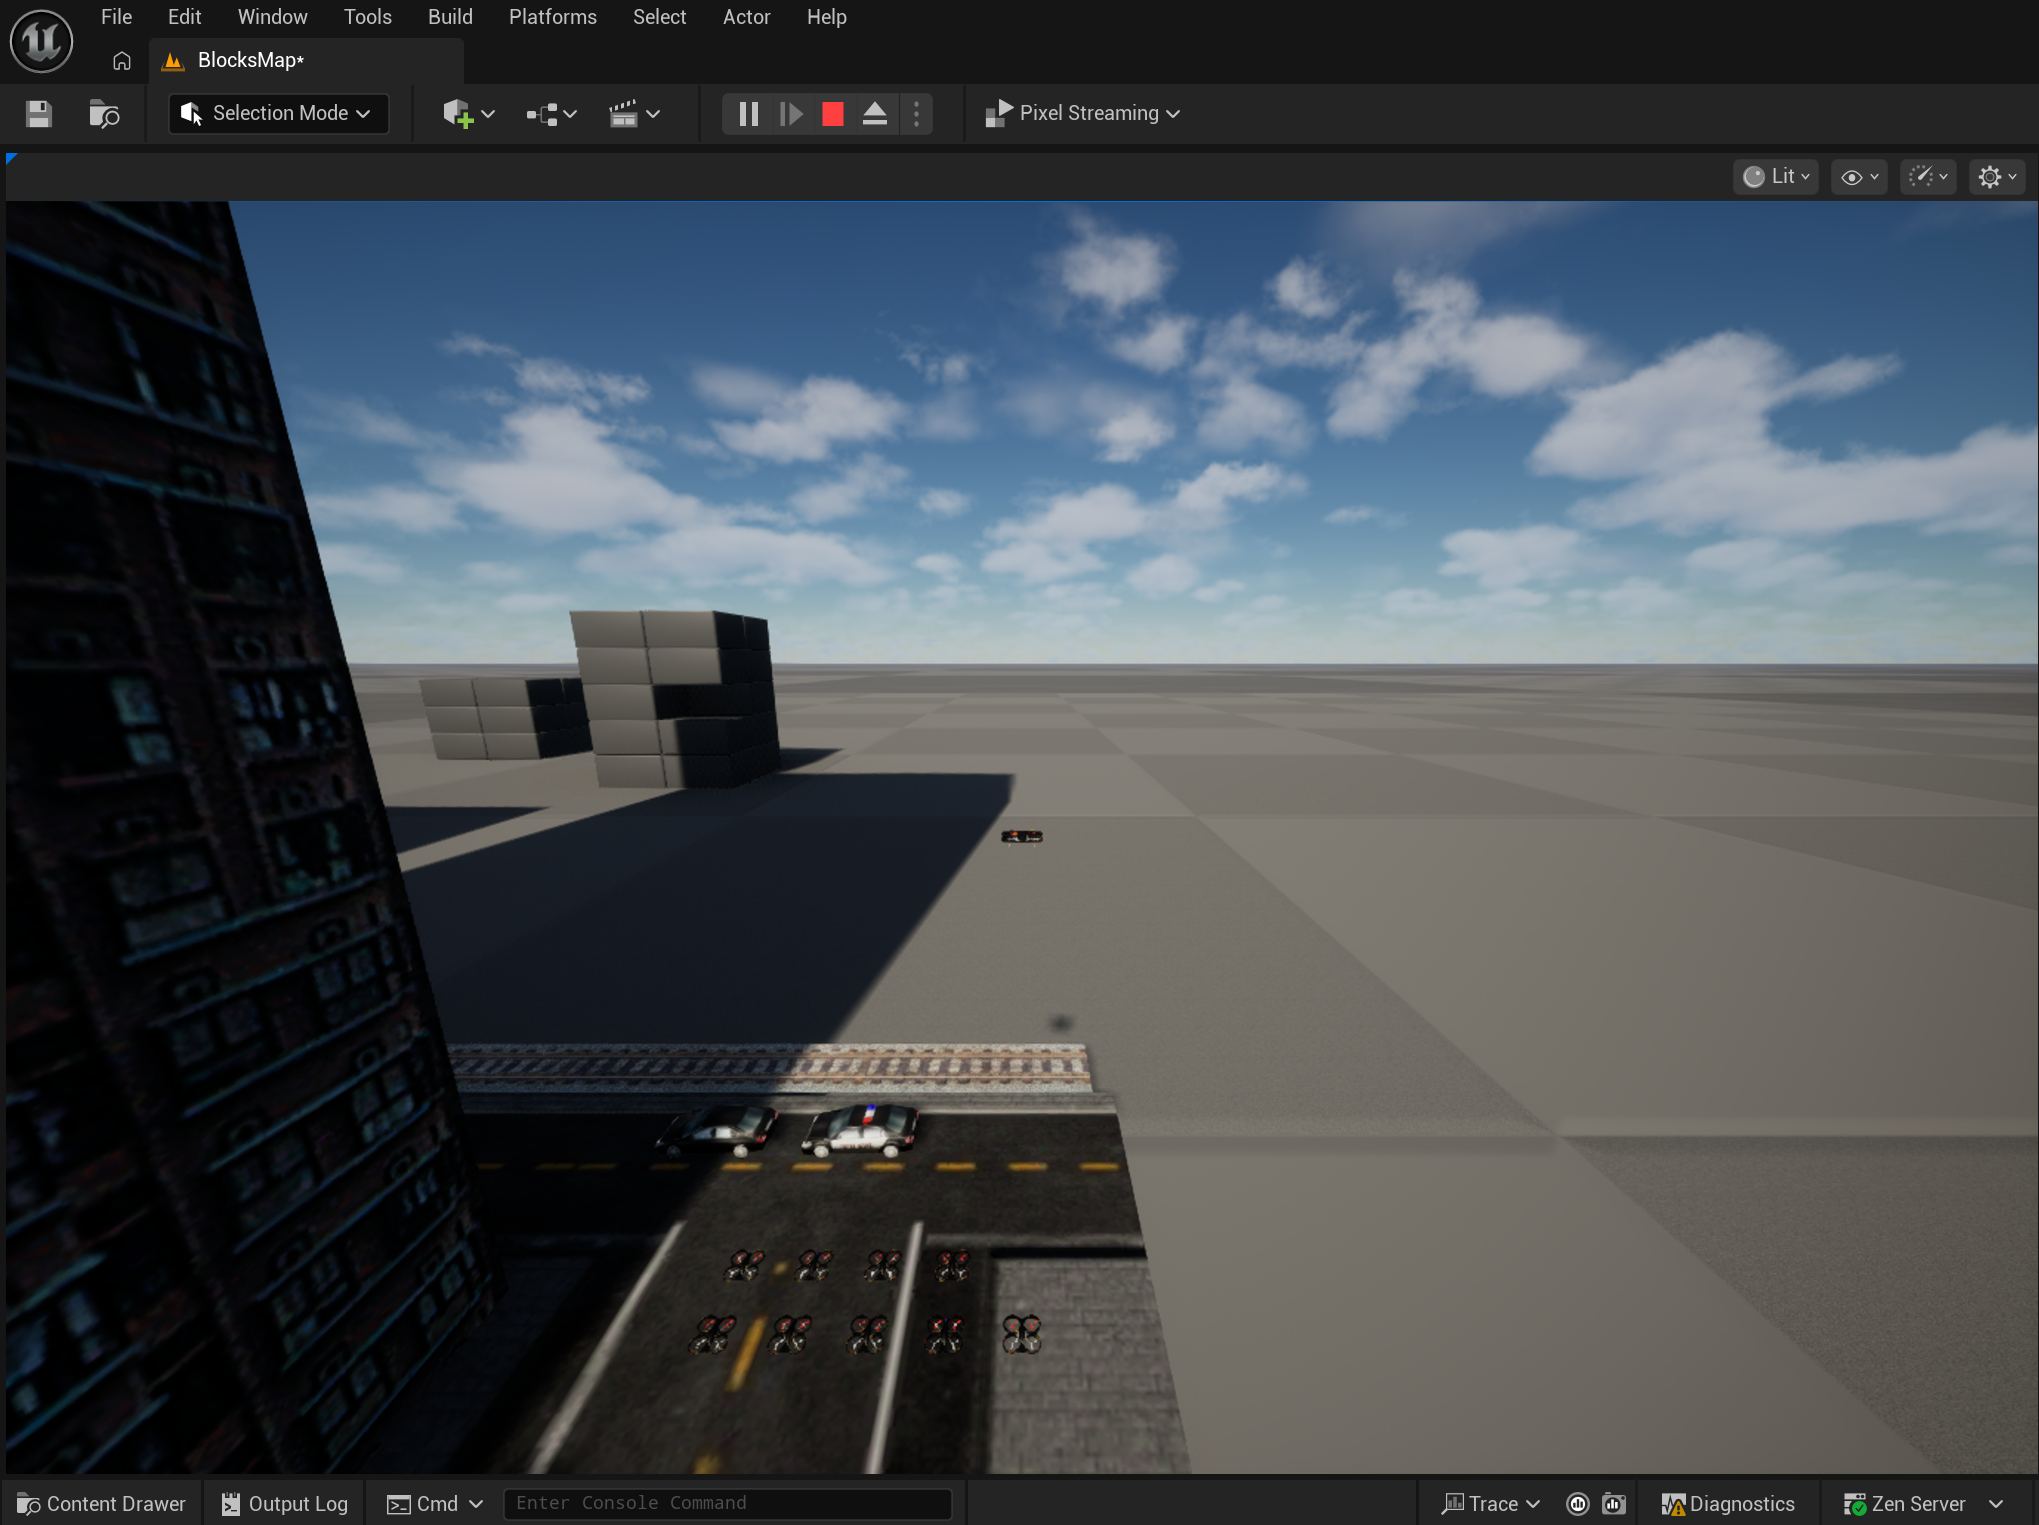Open the Cinematics clapperboard dropdown

point(634,114)
